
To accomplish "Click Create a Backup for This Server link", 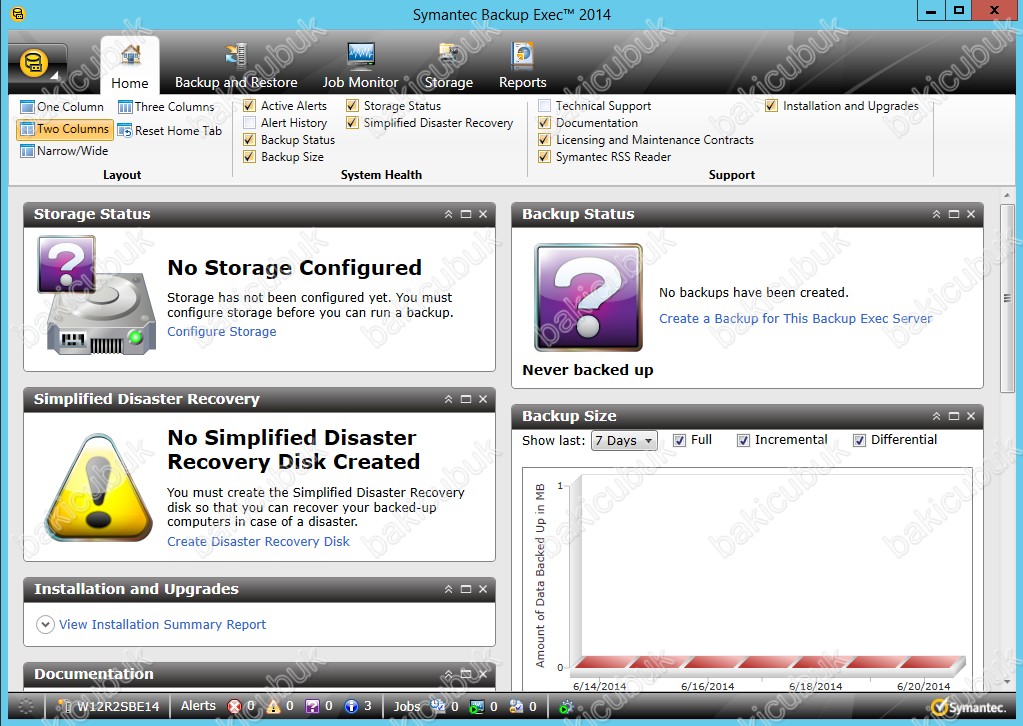I will (x=795, y=318).
